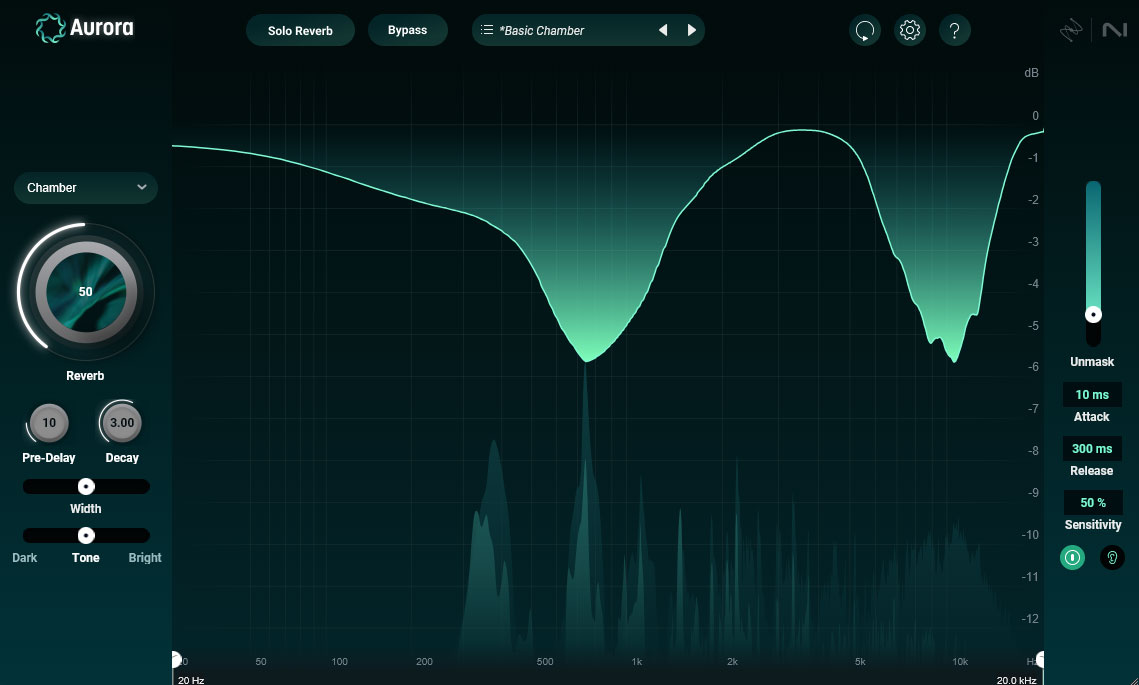Click the Aurora logo icon

tap(48, 29)
